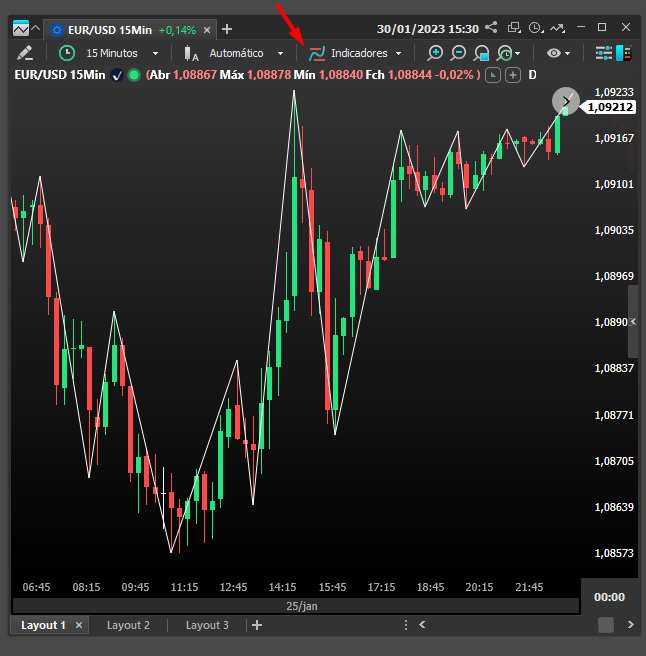646x656 pixels.
Task: Toggle the green status dot by EUR/USD
Action: (x=134, y=75)
